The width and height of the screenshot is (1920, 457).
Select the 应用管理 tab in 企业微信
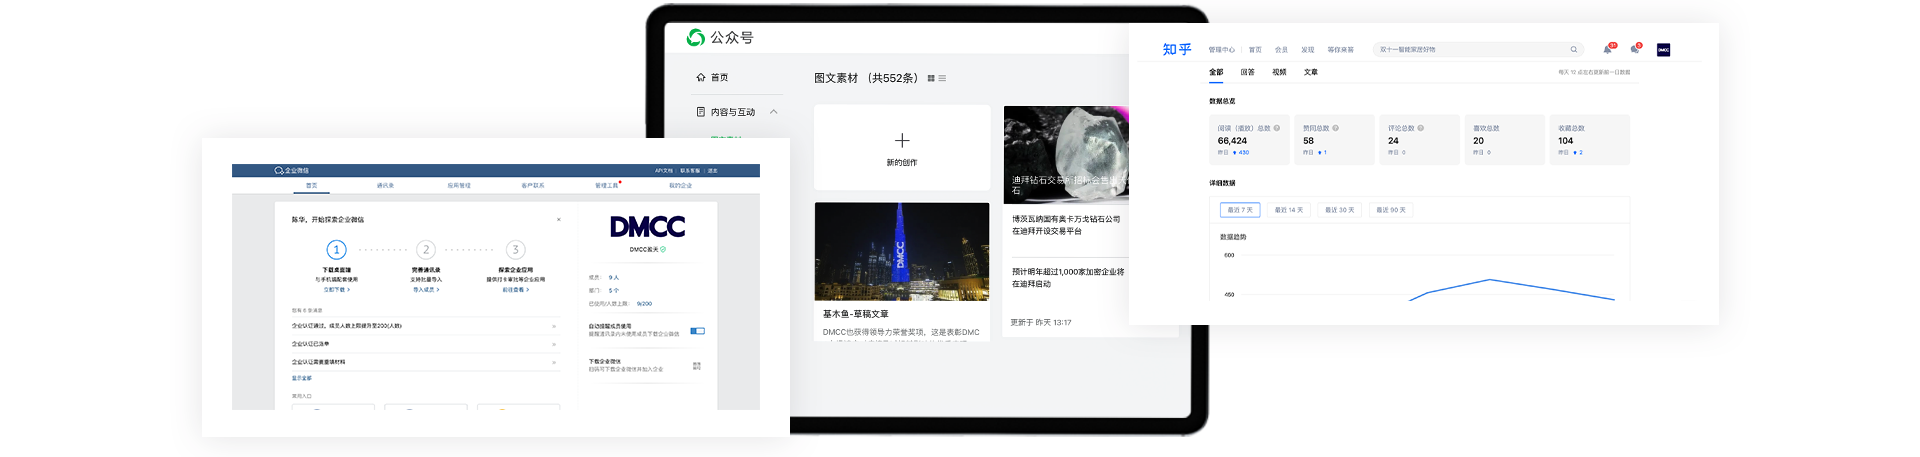coord(459,185)
